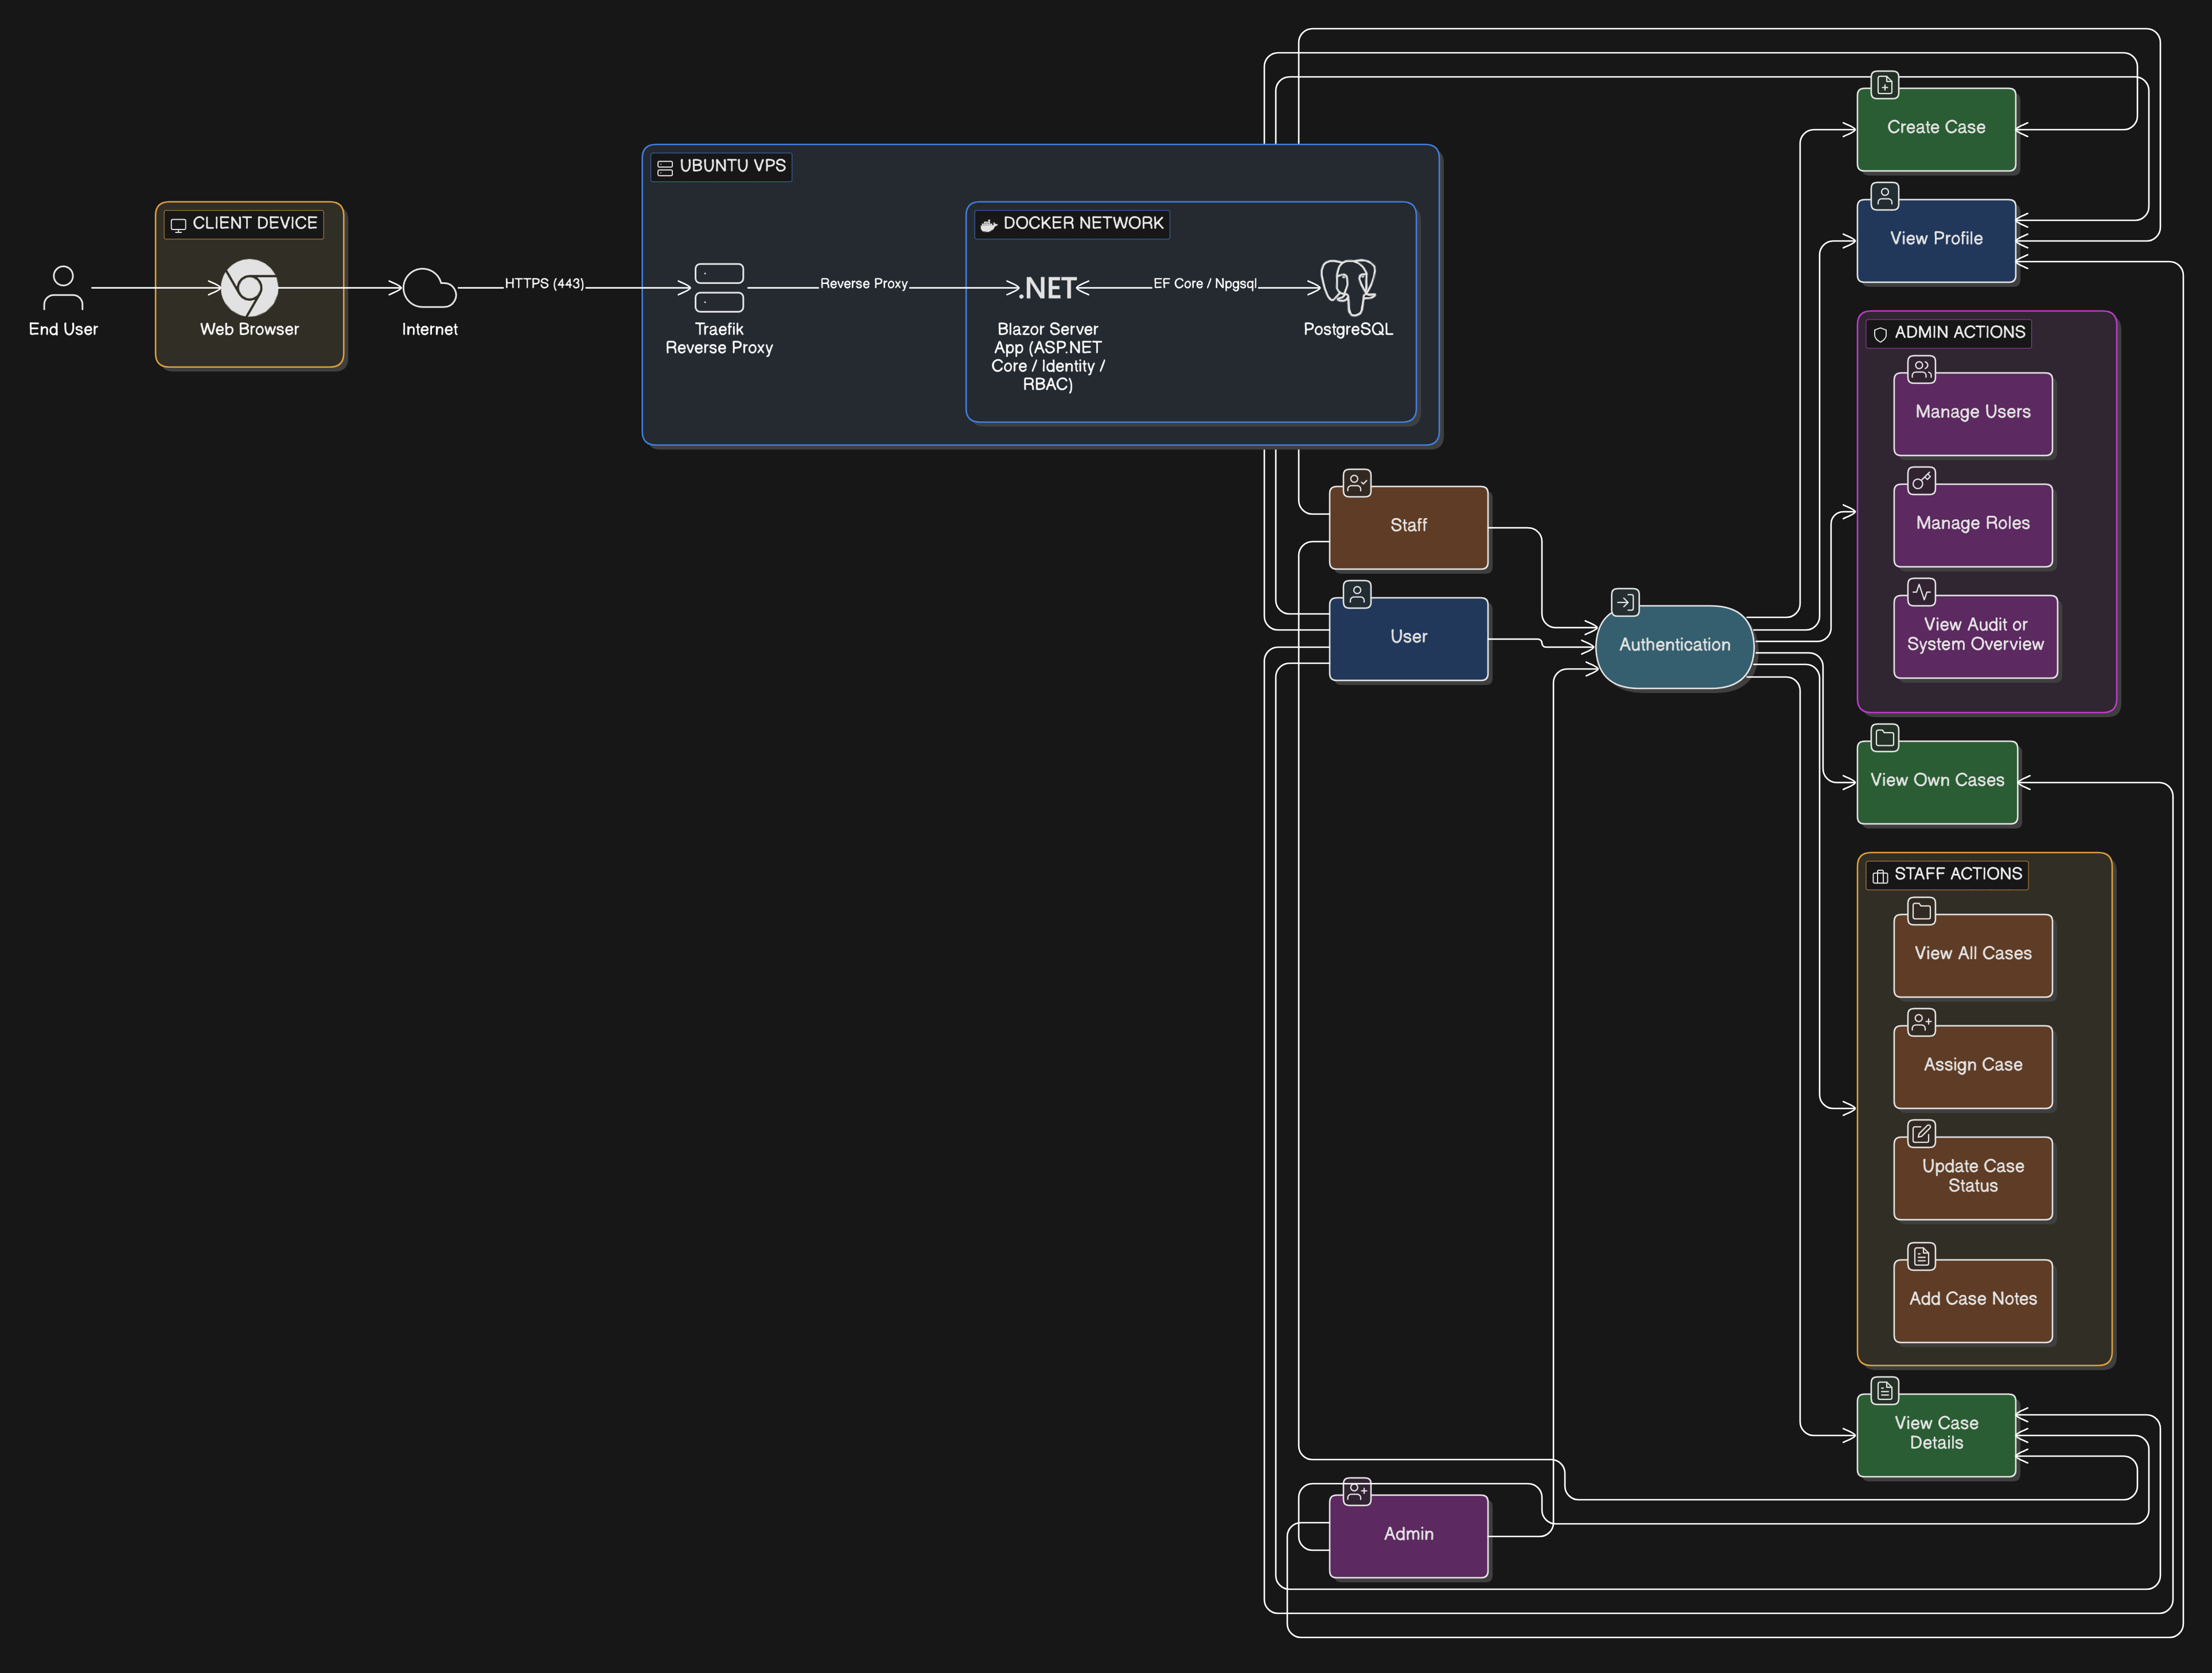Click the Traefik Reverse Proxy caption
Screen dimensions: 2212x1673
pyautogui.click(x=719, y=338)
